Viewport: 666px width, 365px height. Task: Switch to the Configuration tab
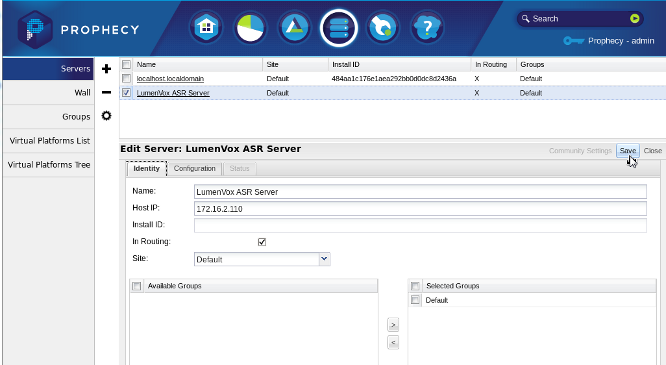pyautogui.click(x=195, y=168)
